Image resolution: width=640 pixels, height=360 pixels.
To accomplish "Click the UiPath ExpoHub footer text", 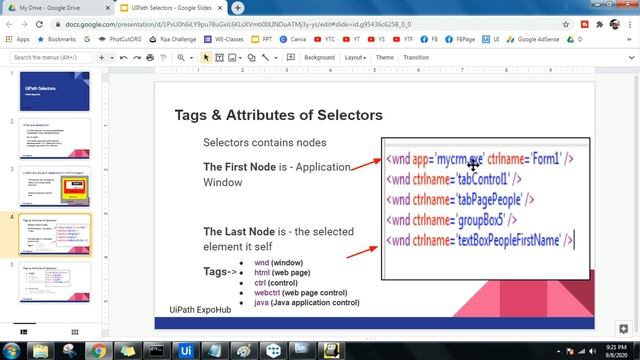I will click(x=200, y=310).
